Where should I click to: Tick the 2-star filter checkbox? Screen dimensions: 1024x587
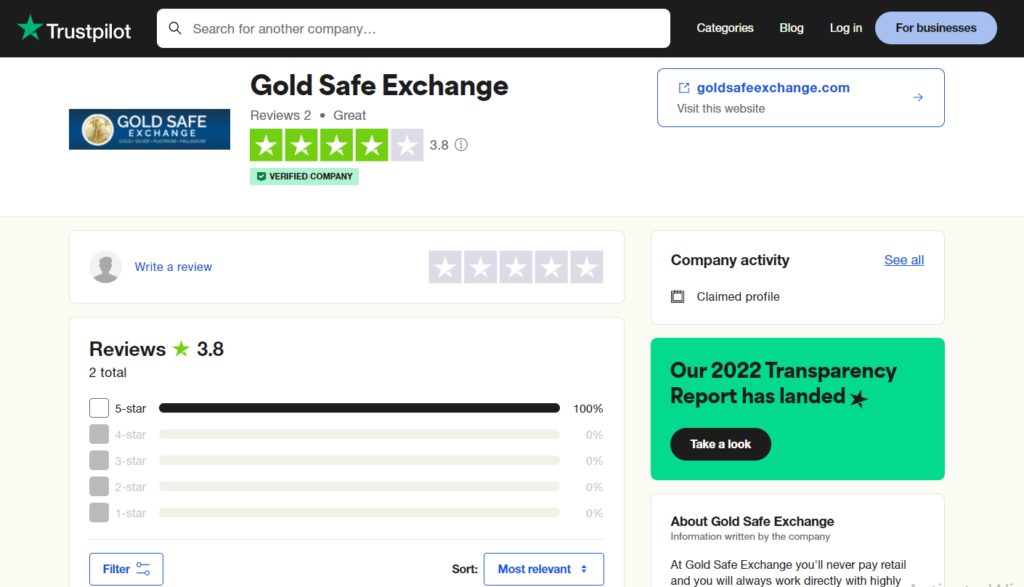tap(99, 486)
